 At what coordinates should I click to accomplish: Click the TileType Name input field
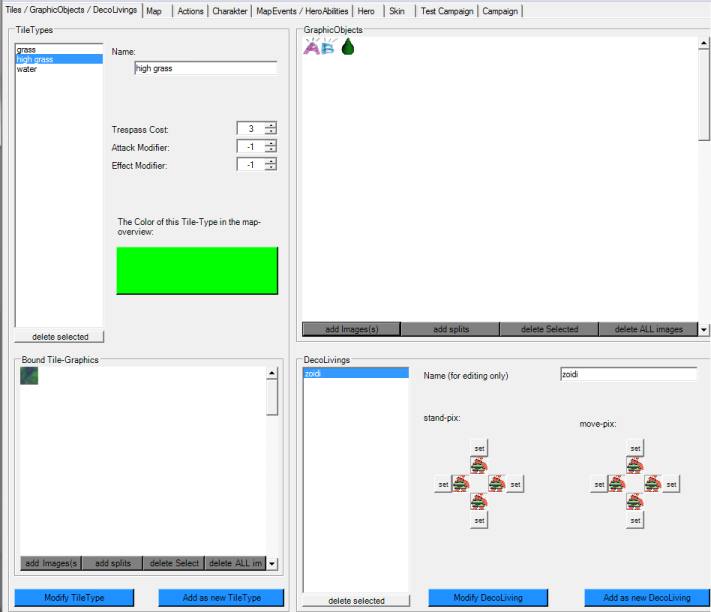(x=205, y=68)
